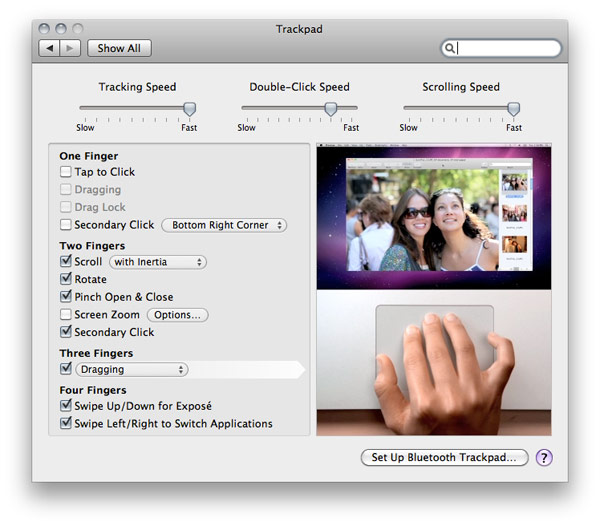The width and height of the screenshot is (600, 526).
Task: Click the Tracking Speed slider knob
Action: point(189,109)
